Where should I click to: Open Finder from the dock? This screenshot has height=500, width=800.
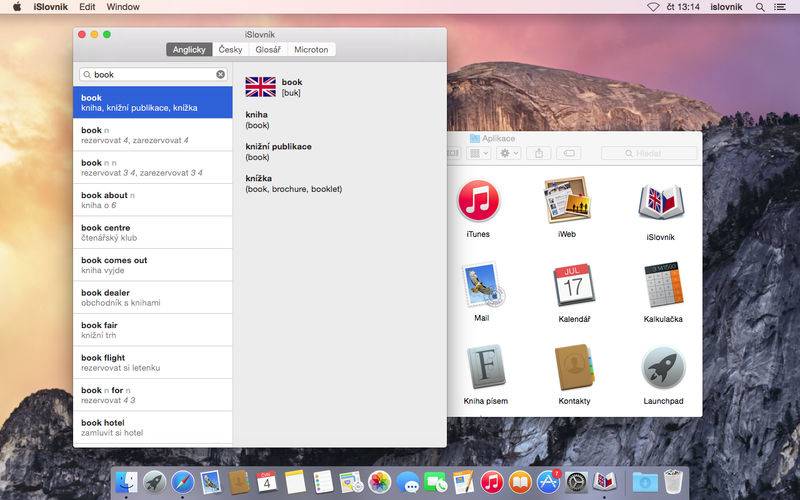pos(126,482)
